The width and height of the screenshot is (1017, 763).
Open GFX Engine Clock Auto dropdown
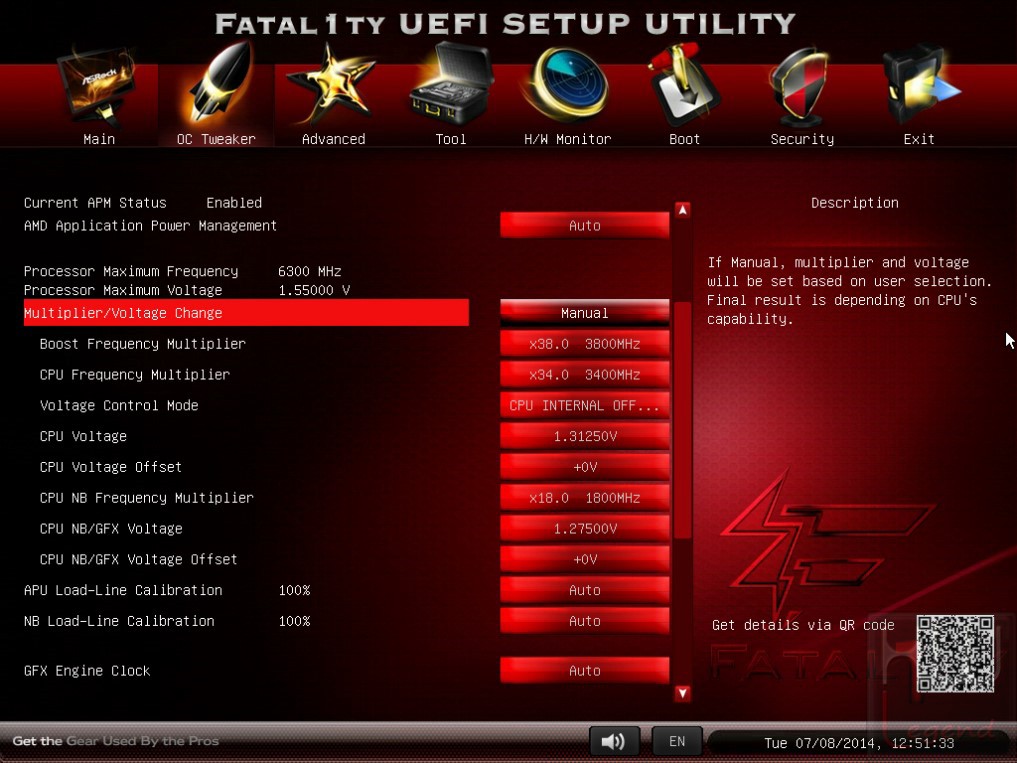pos(584,671)
